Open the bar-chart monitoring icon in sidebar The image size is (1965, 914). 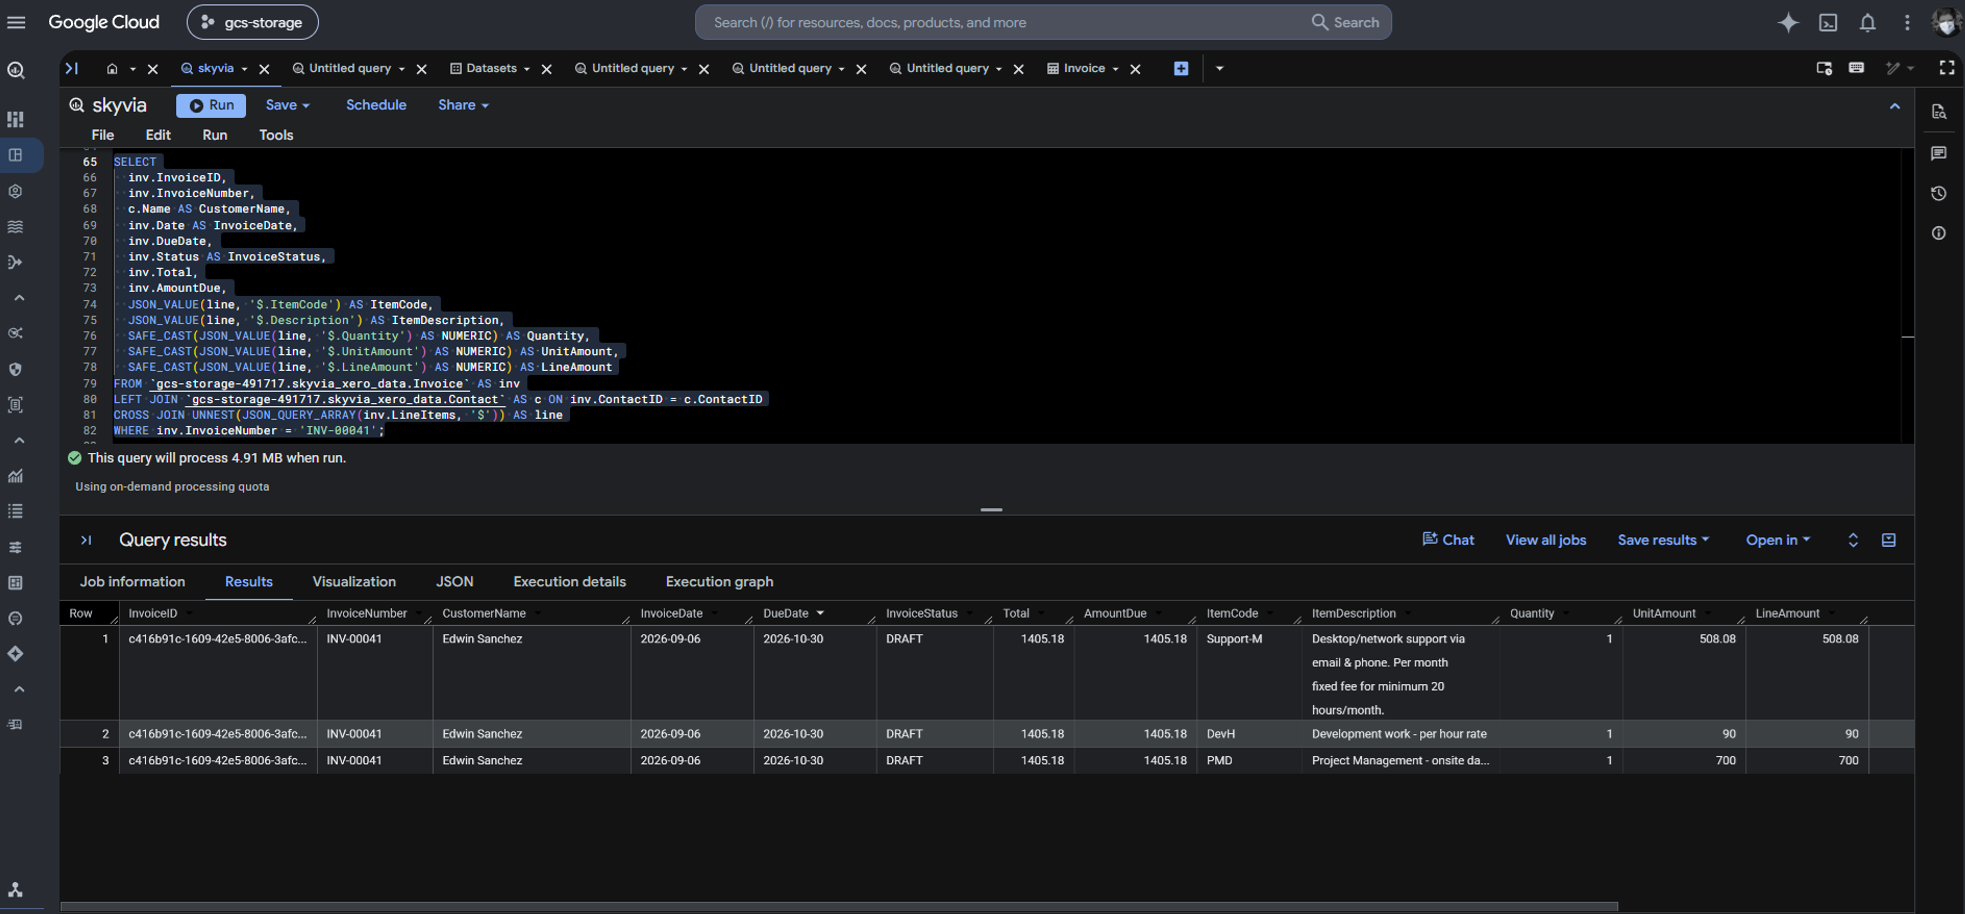point(15,476)
